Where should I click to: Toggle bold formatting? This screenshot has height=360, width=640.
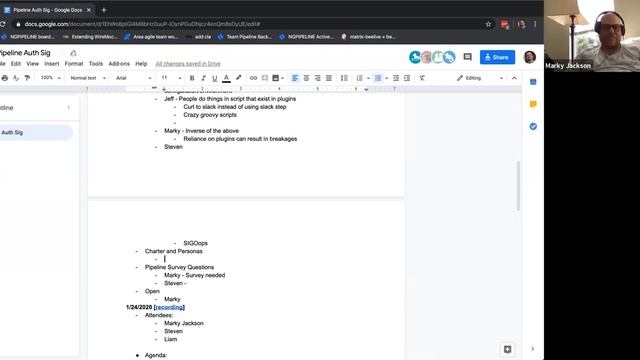(192, 78)
